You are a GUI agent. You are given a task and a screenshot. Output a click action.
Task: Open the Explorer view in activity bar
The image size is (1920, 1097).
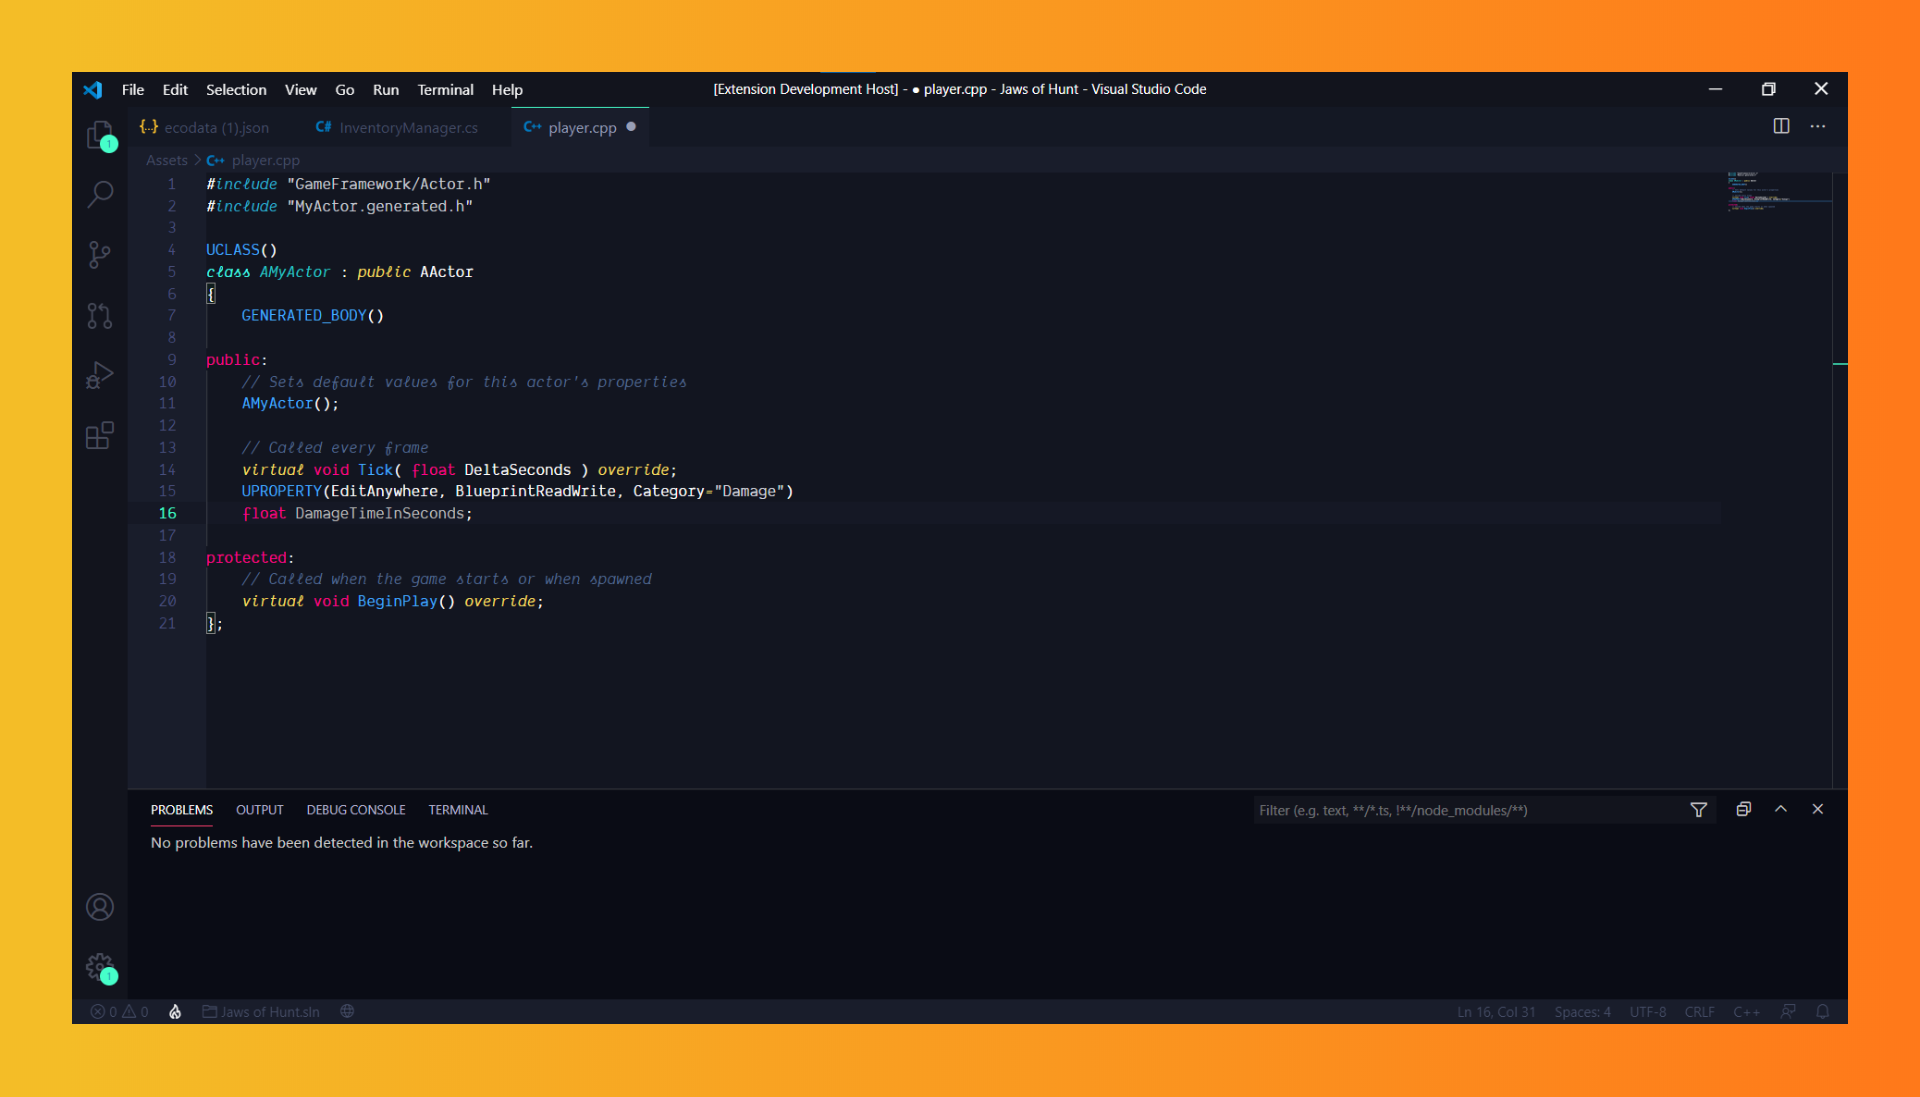[100, 135]
